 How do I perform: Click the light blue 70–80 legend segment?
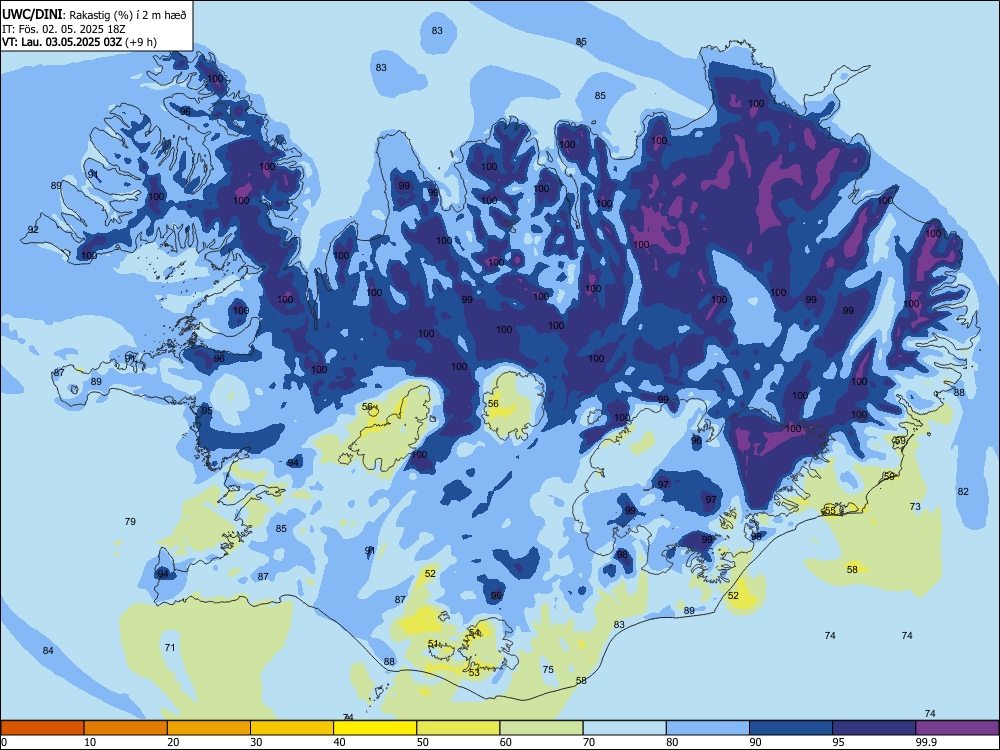point(624,728)
